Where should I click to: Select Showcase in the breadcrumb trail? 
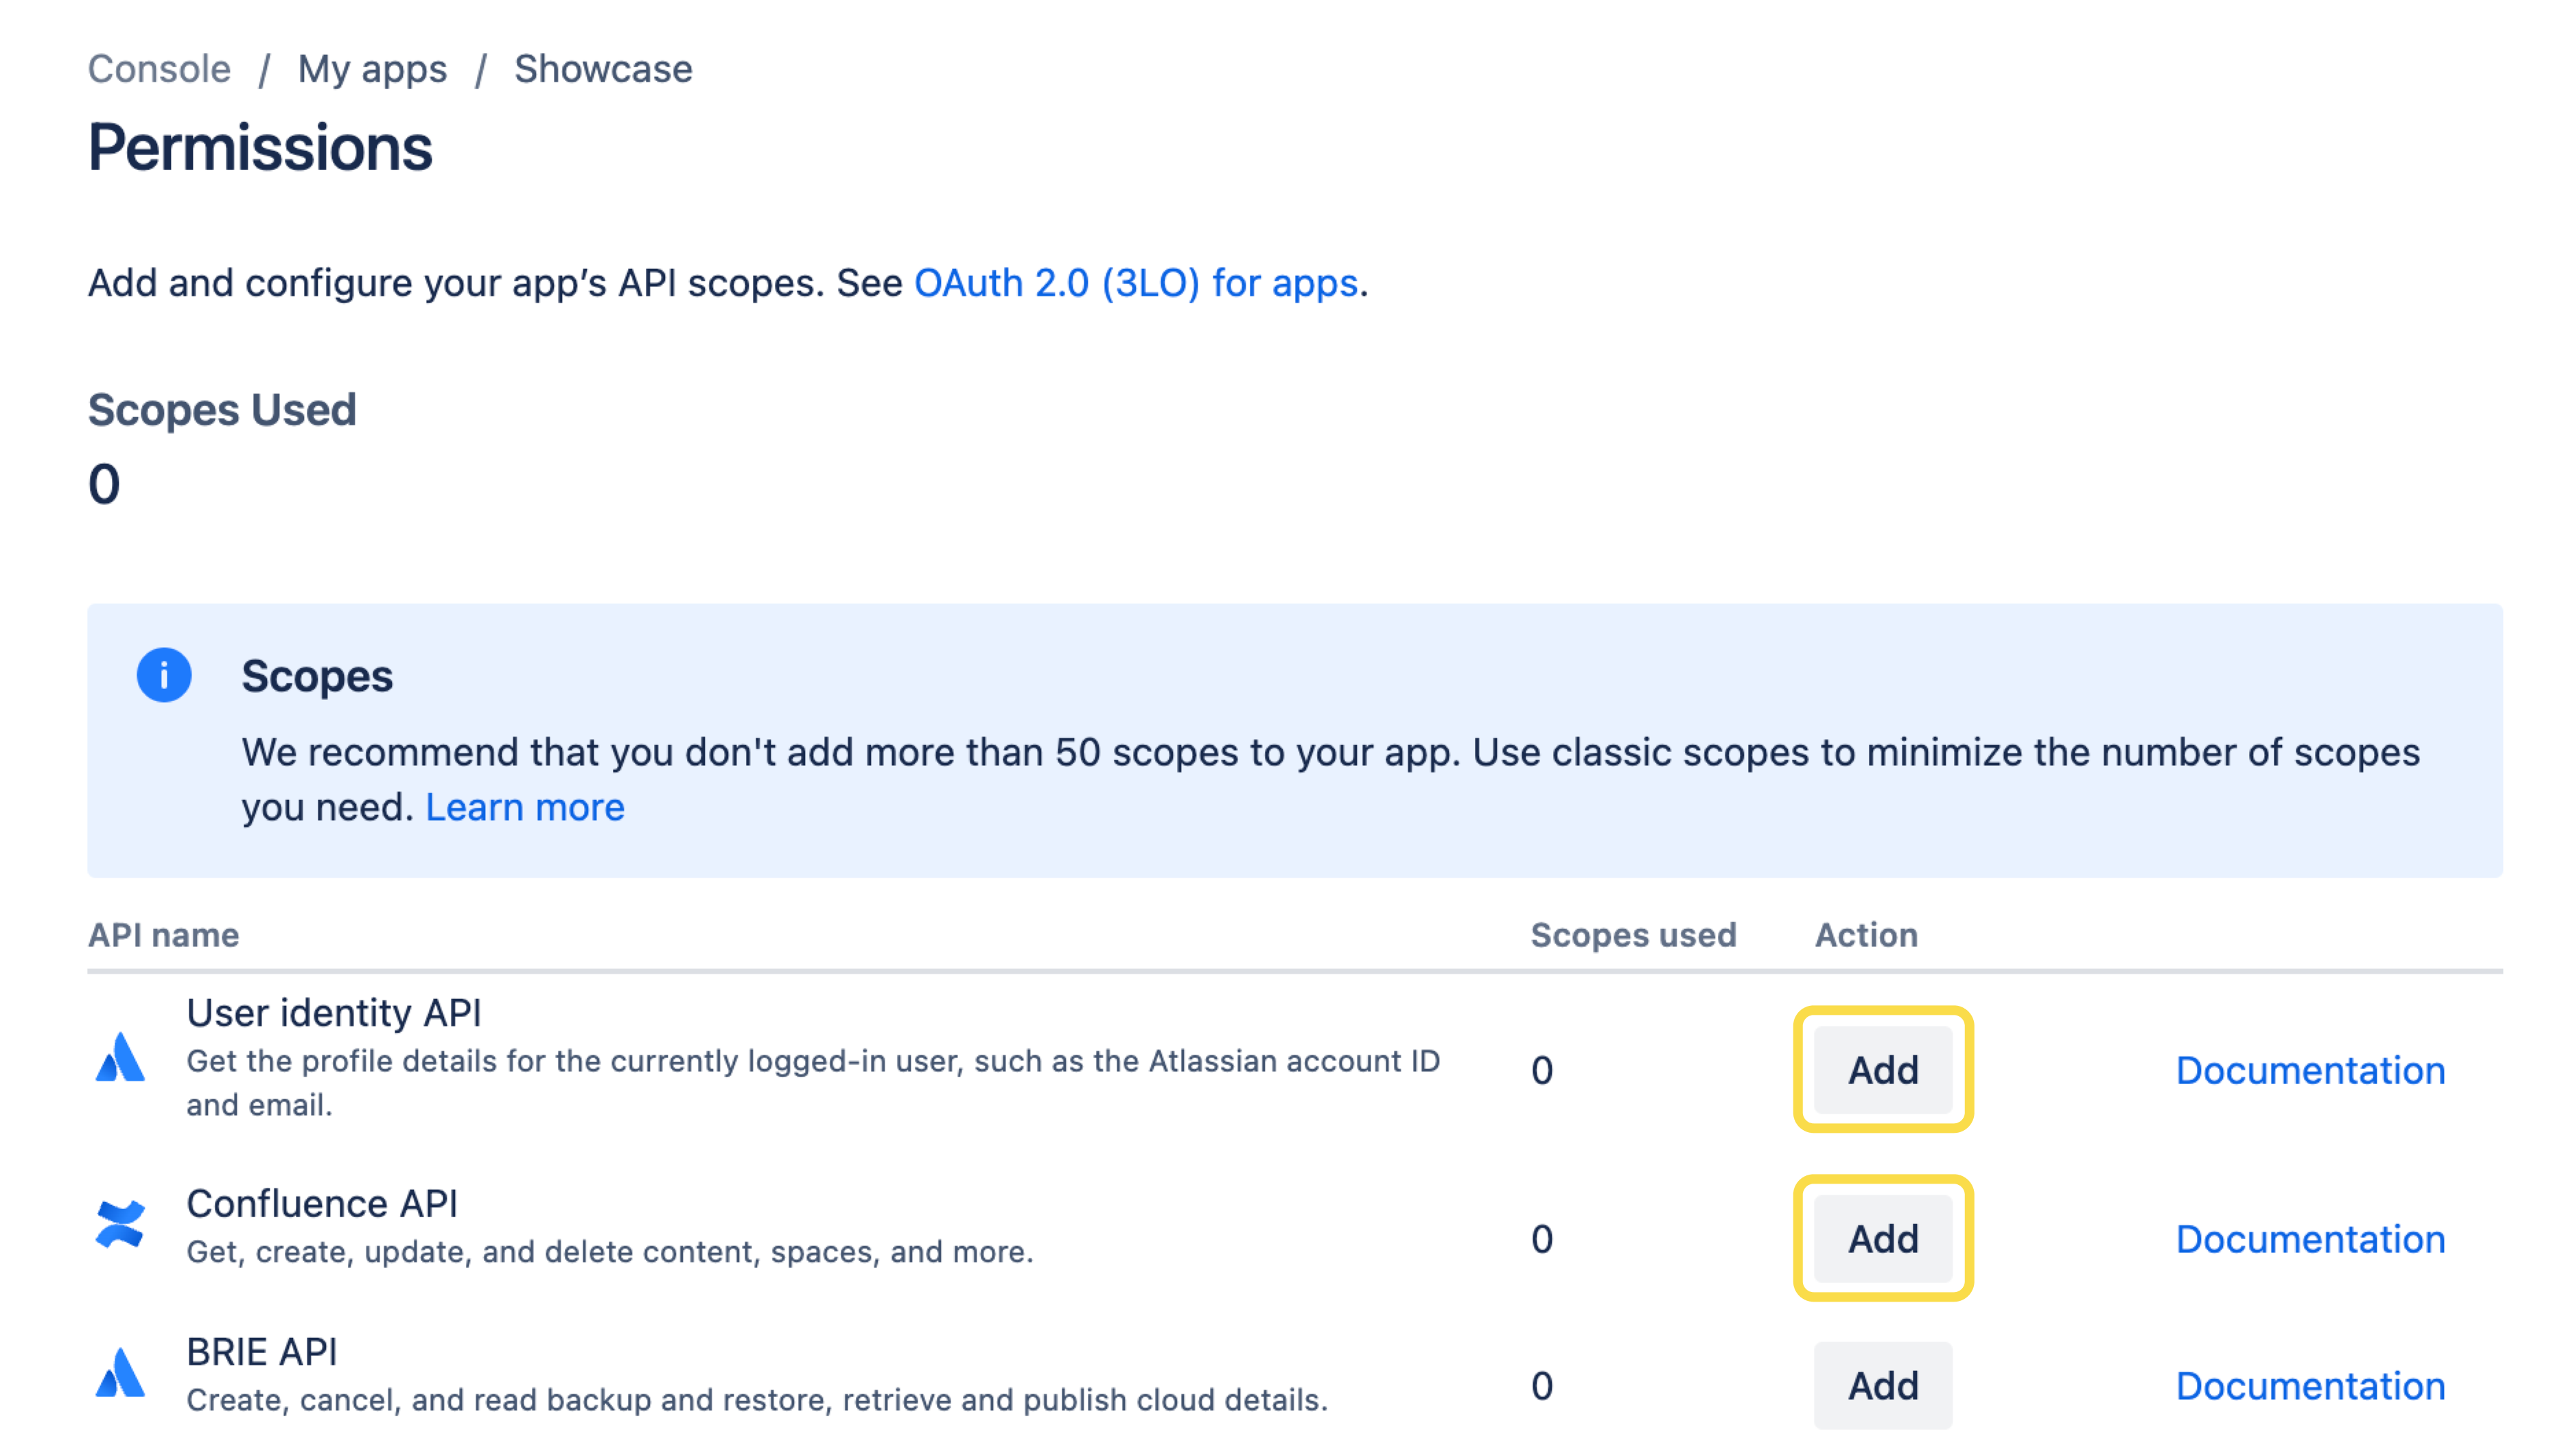(x=602, y=68)
